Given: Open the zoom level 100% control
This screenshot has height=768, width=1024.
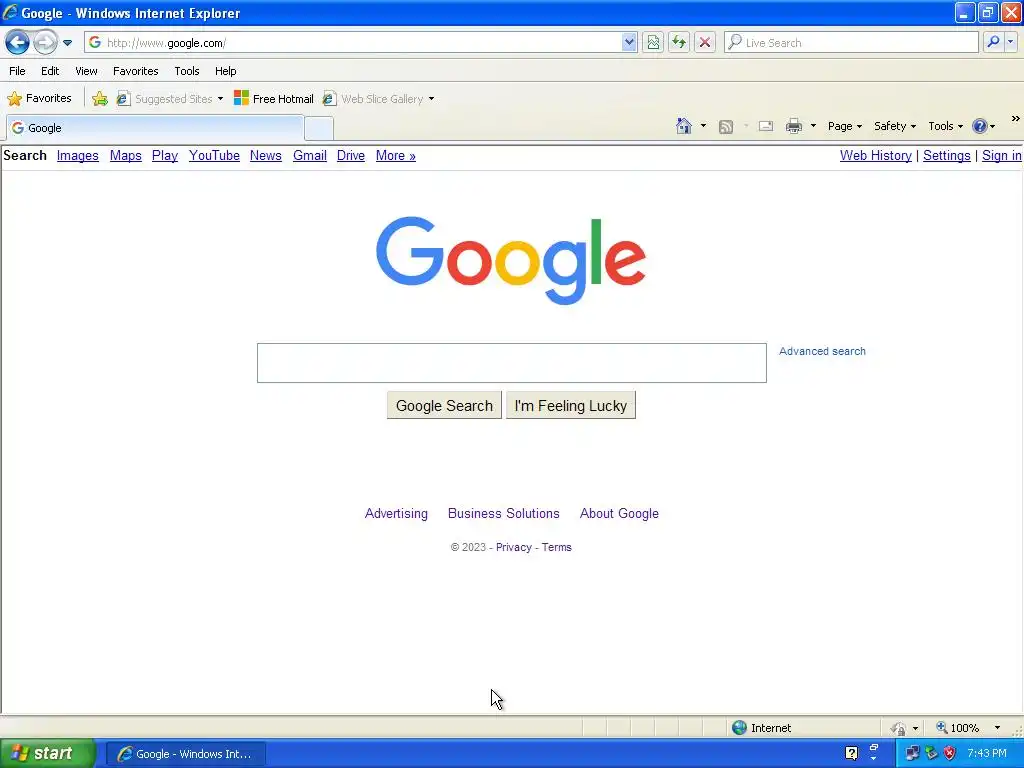Looking at the screenshot, I should (x=968, y=728).
